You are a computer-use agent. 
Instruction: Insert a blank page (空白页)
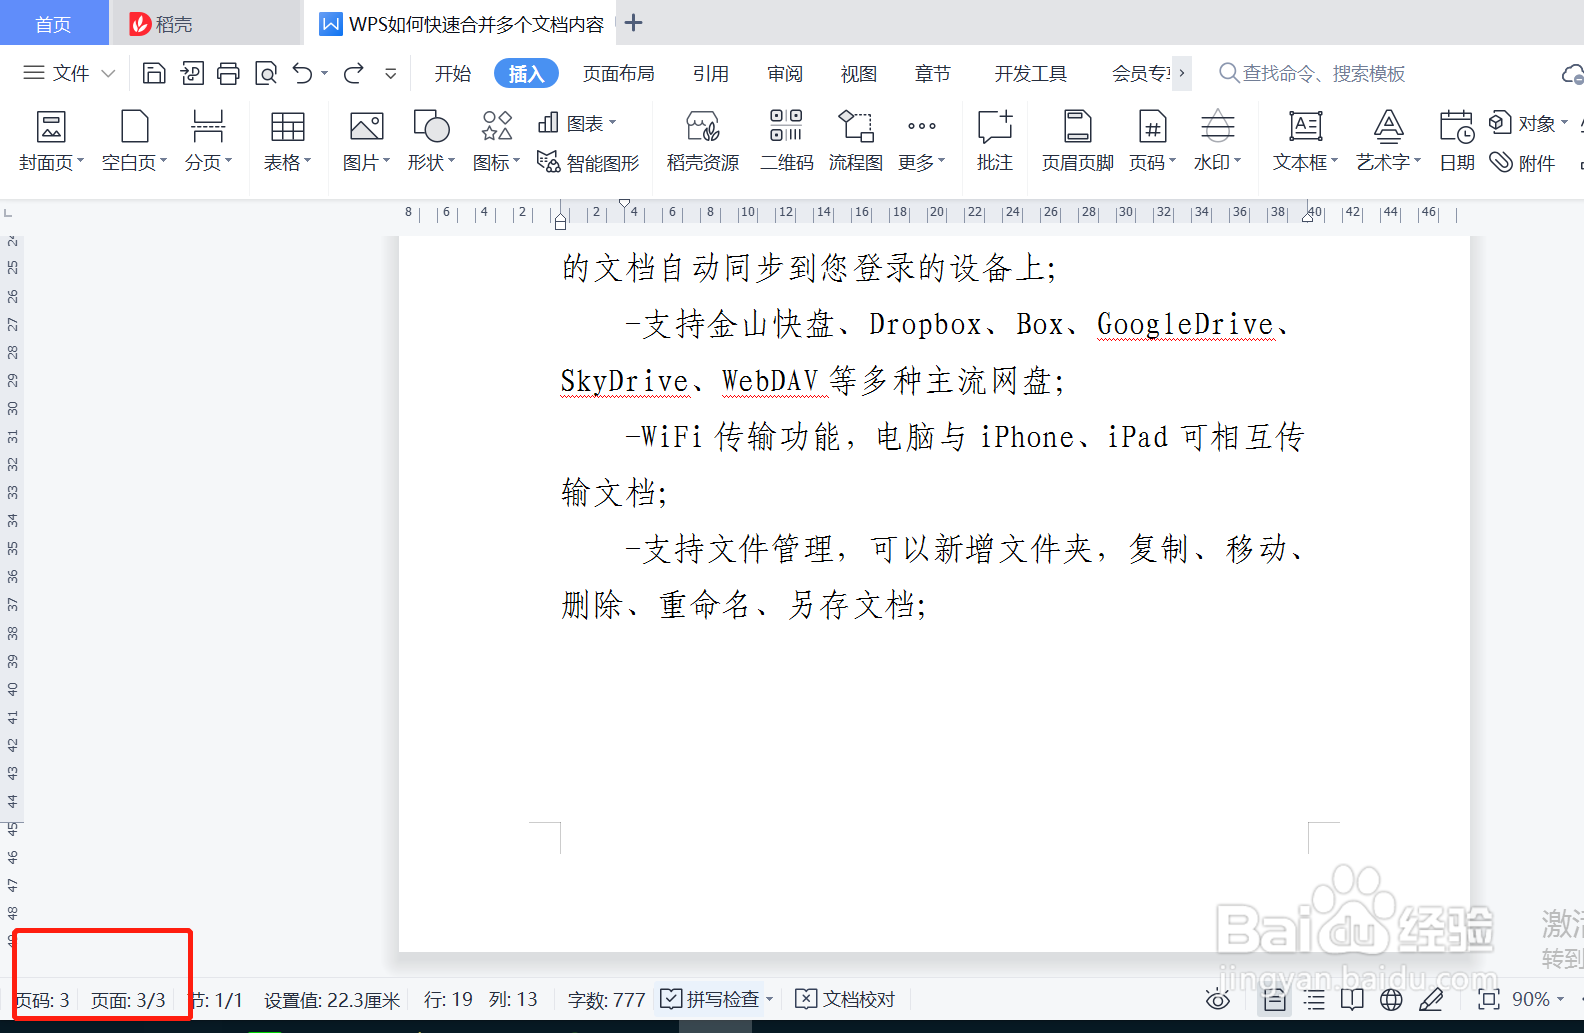[x=134, y=141]
